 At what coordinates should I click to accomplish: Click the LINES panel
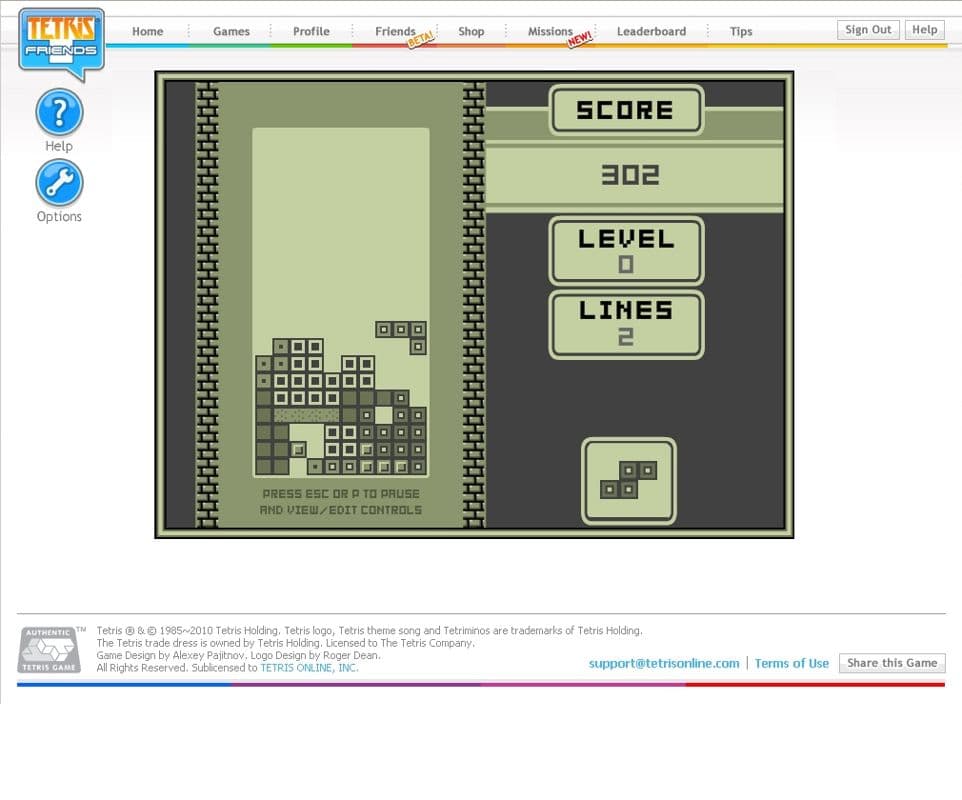click(x=626, y=325)
